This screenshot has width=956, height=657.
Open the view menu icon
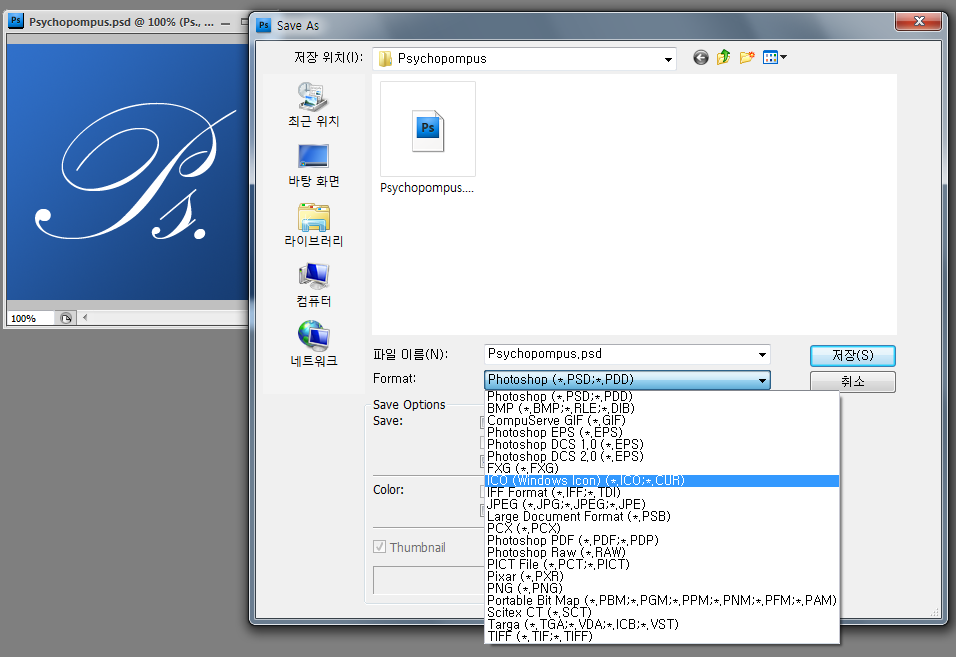[774, 57]
